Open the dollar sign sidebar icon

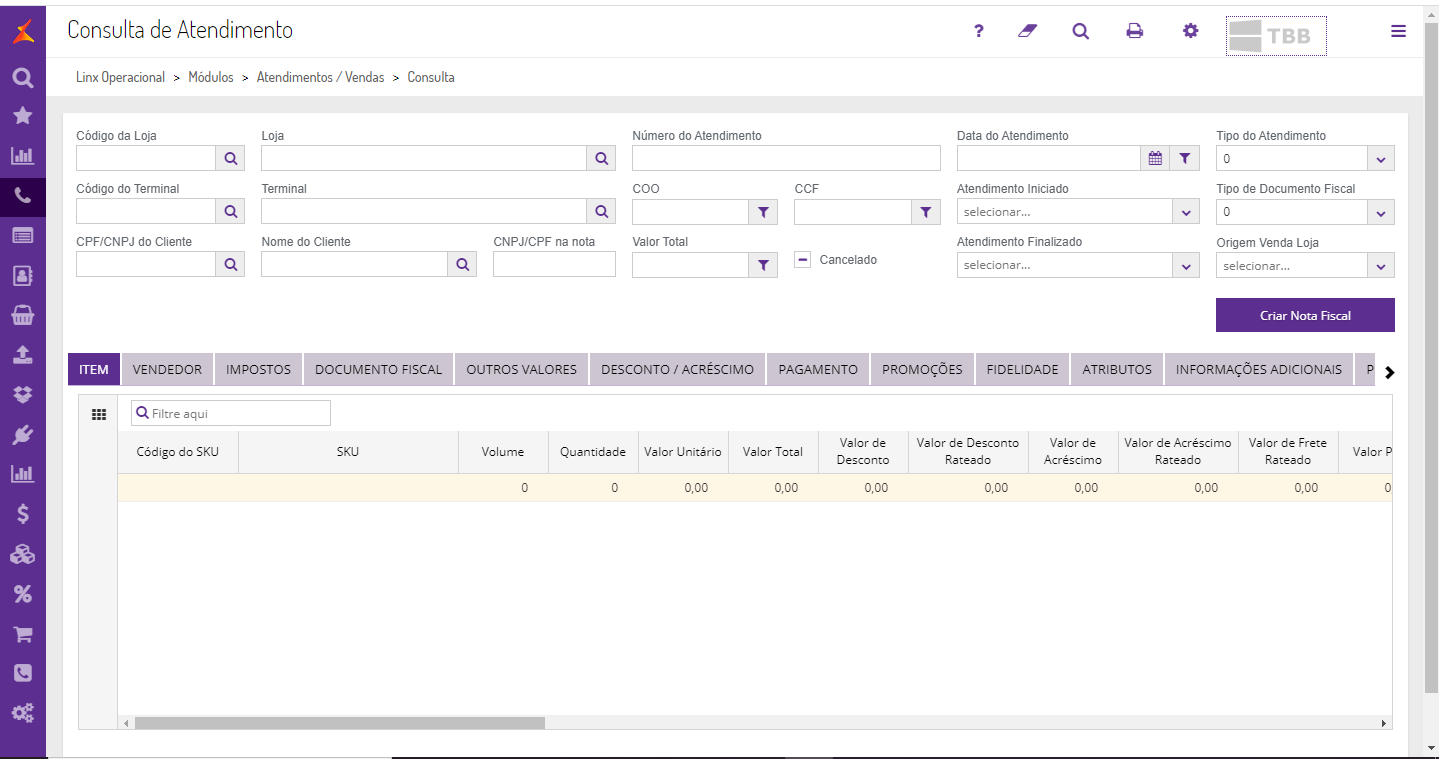23,514
